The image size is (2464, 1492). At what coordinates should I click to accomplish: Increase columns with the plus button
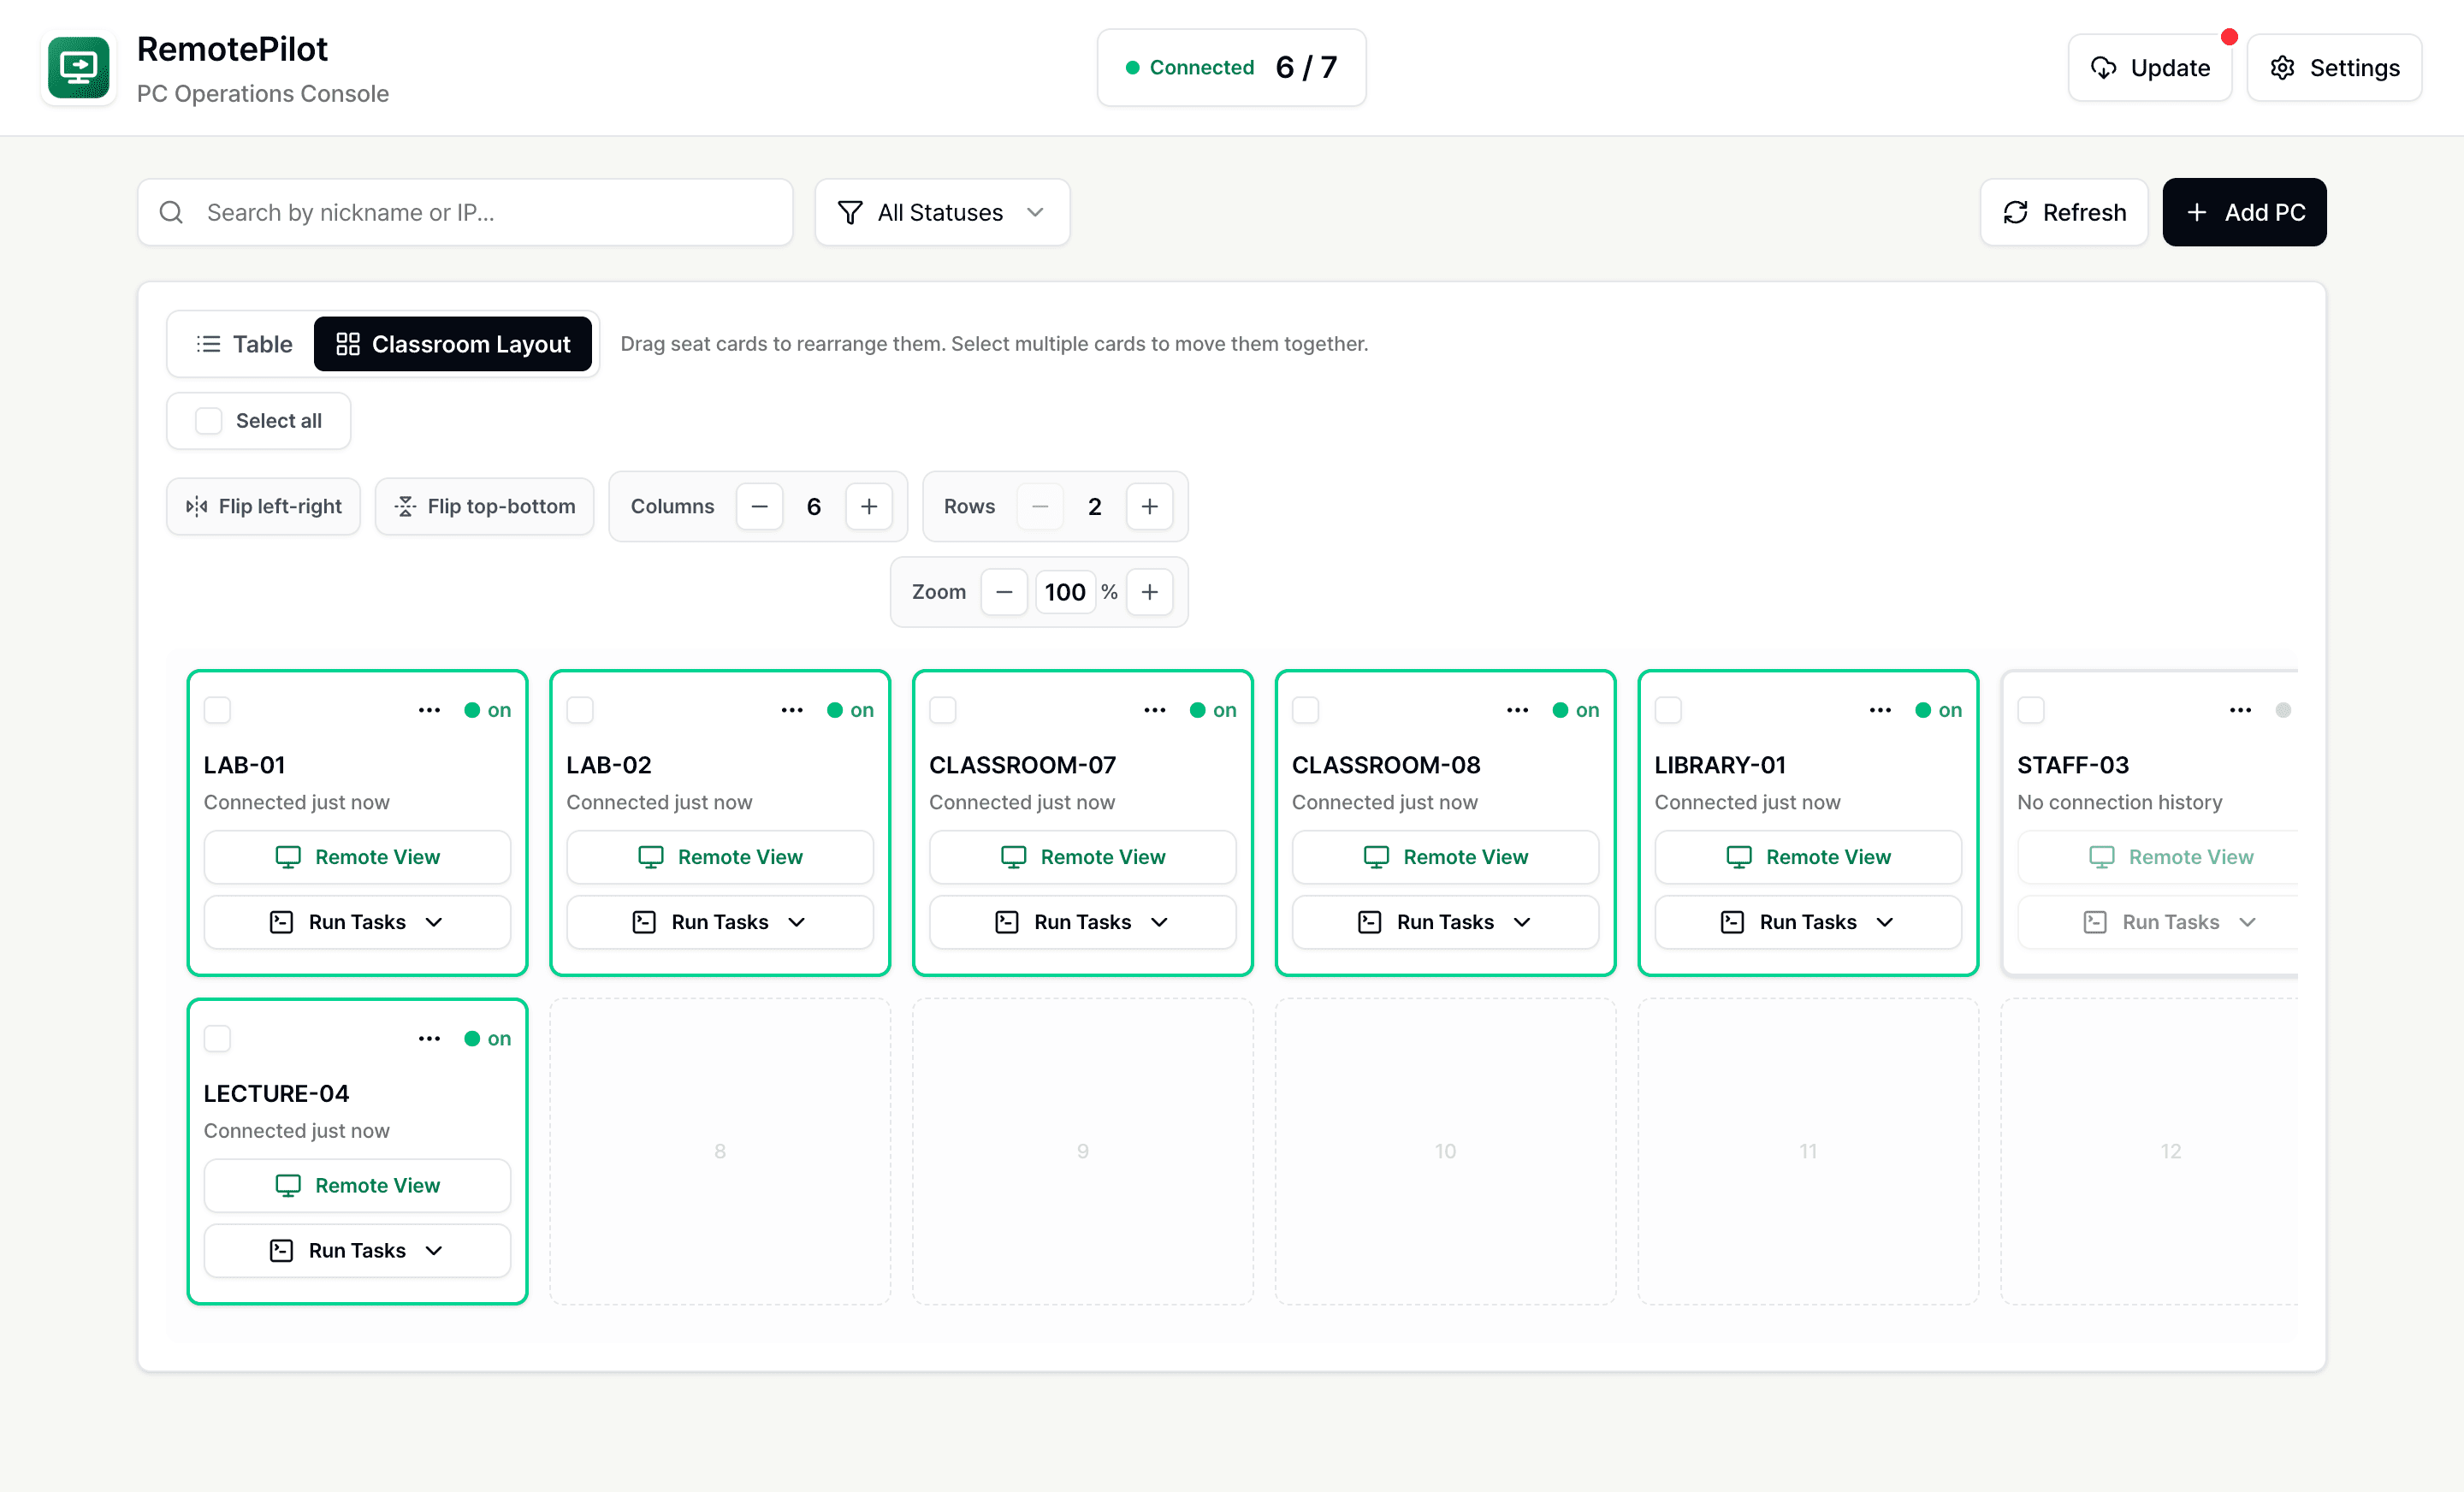[869, 507]
